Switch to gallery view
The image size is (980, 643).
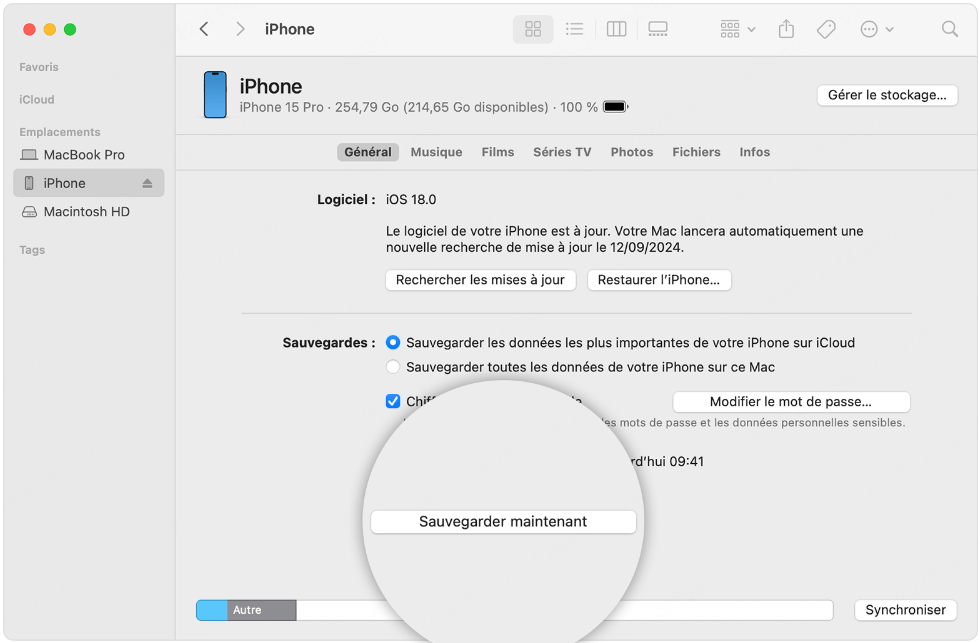coord(658,29)
